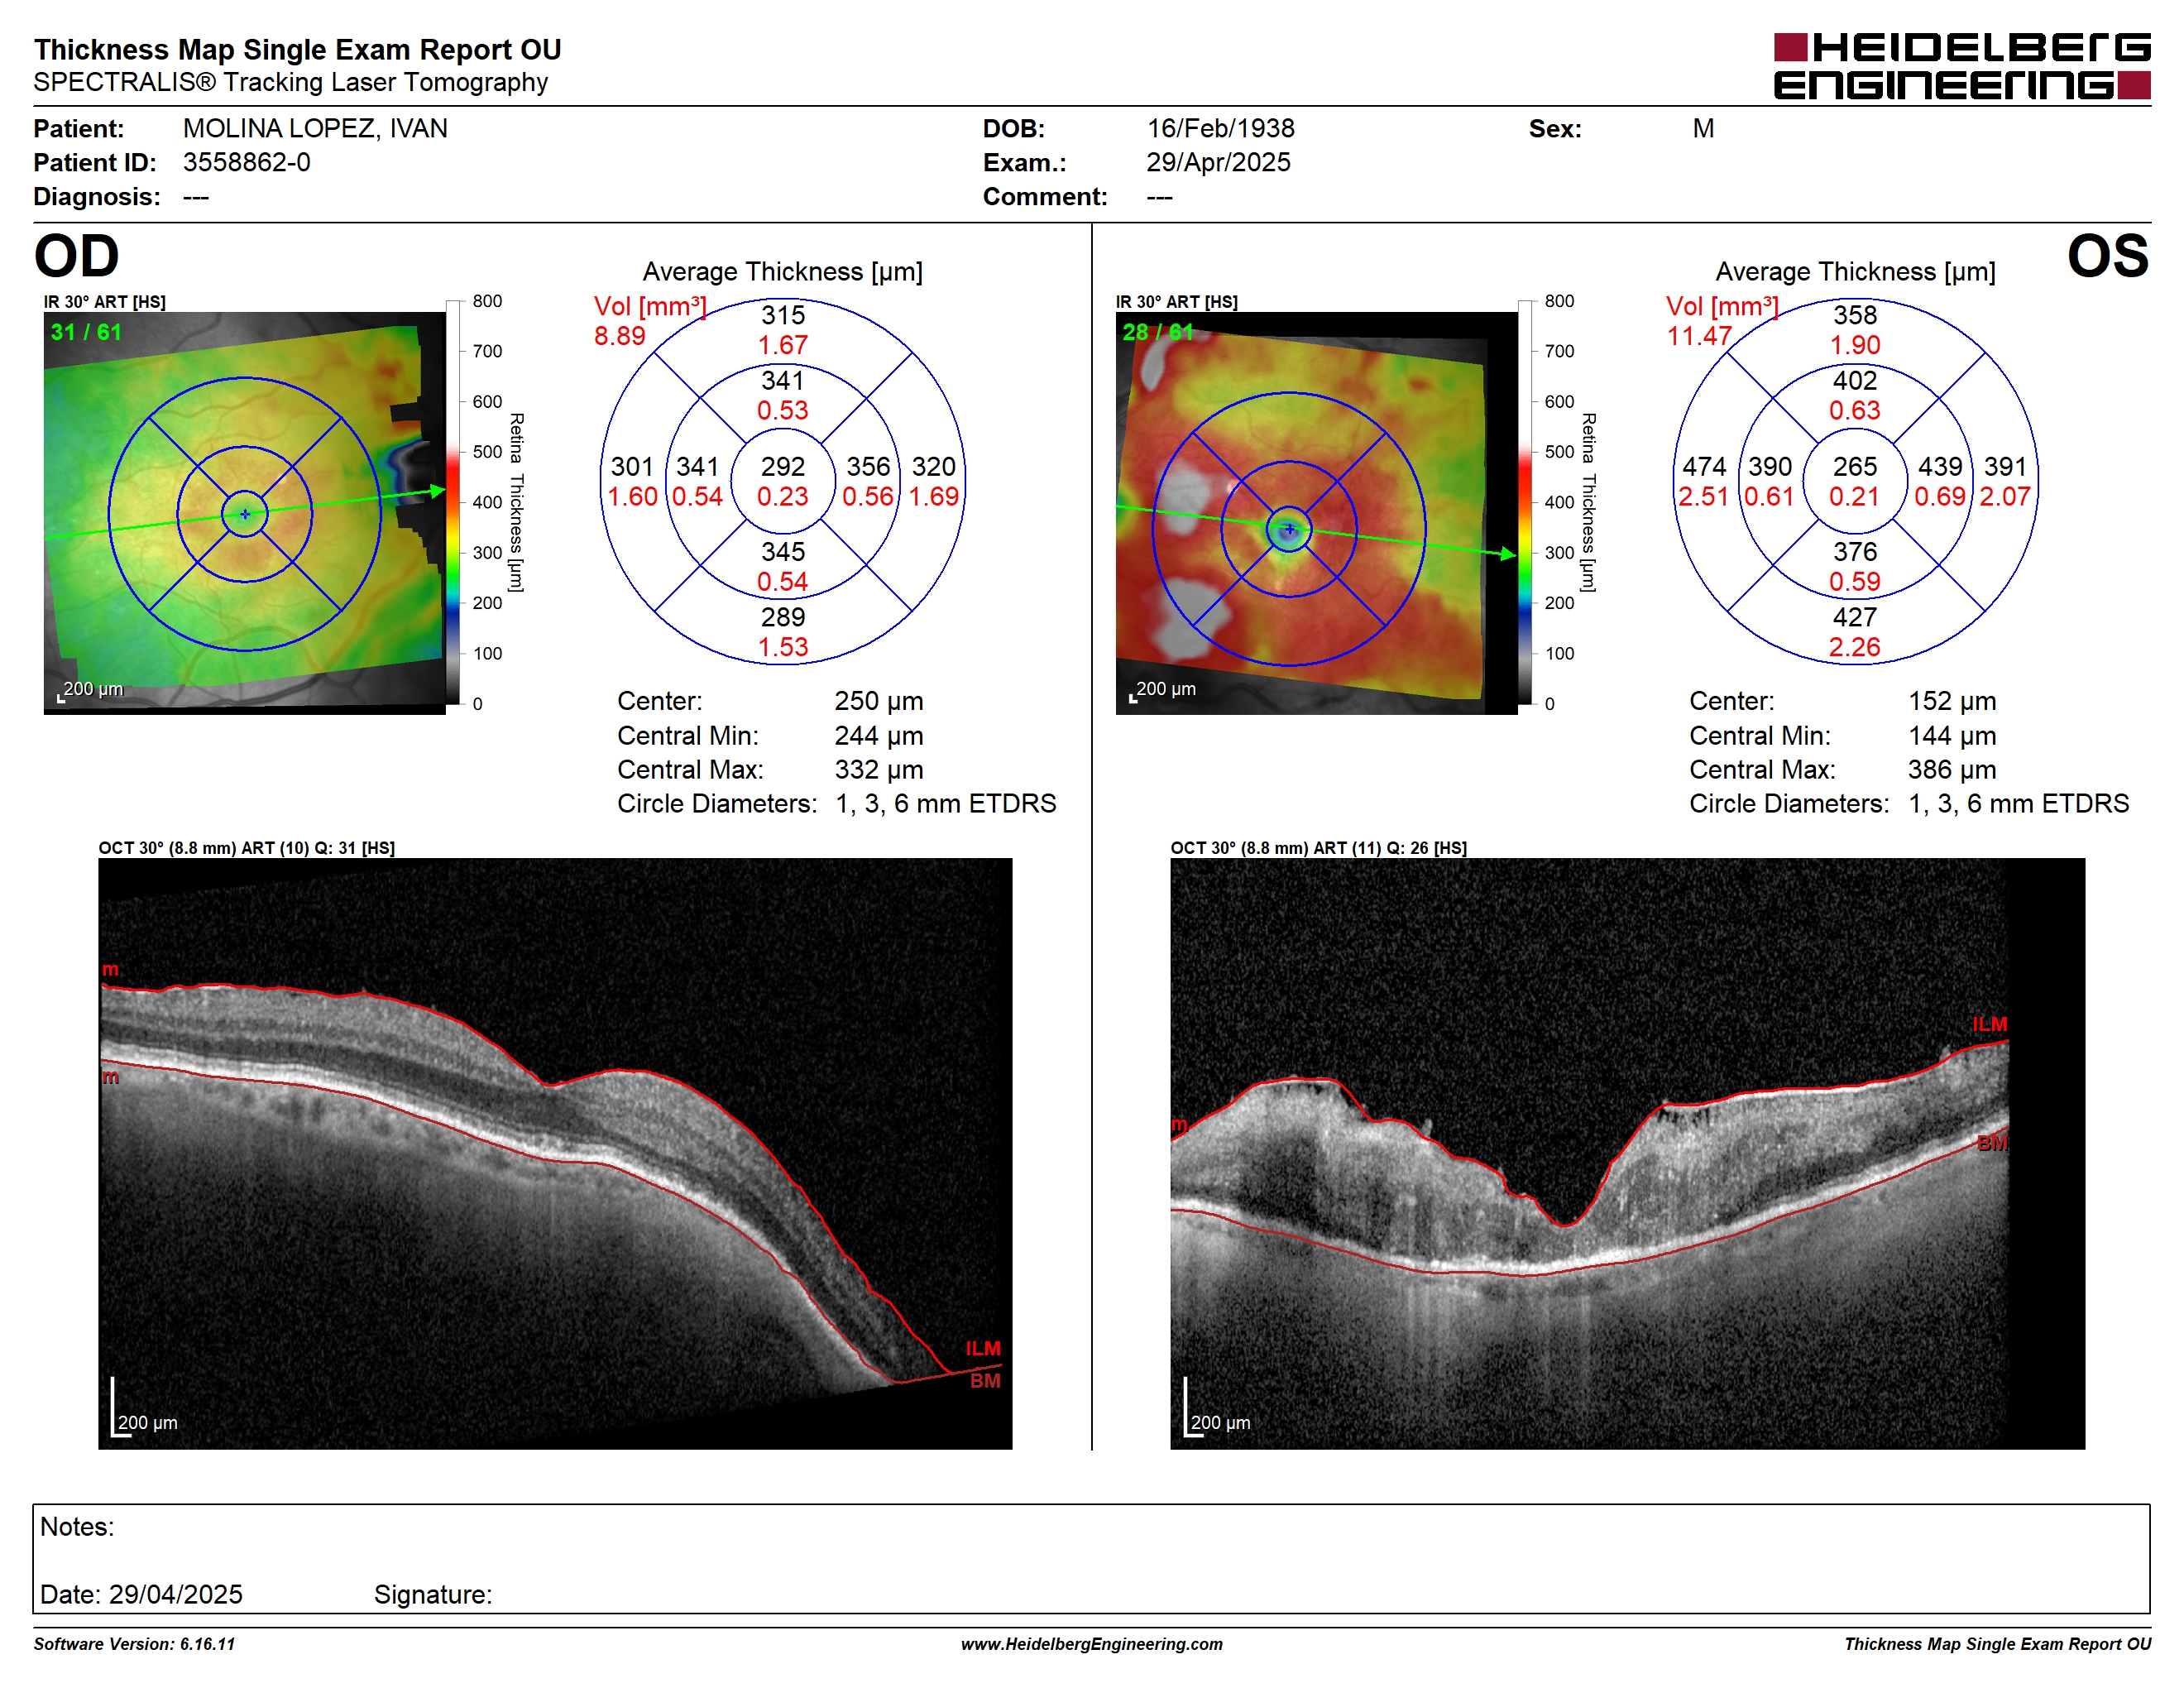The height and width of the screenshot is (1688, 2184).
Task: Click OS Central Max value 386 µm
Action: [1952, 770]
